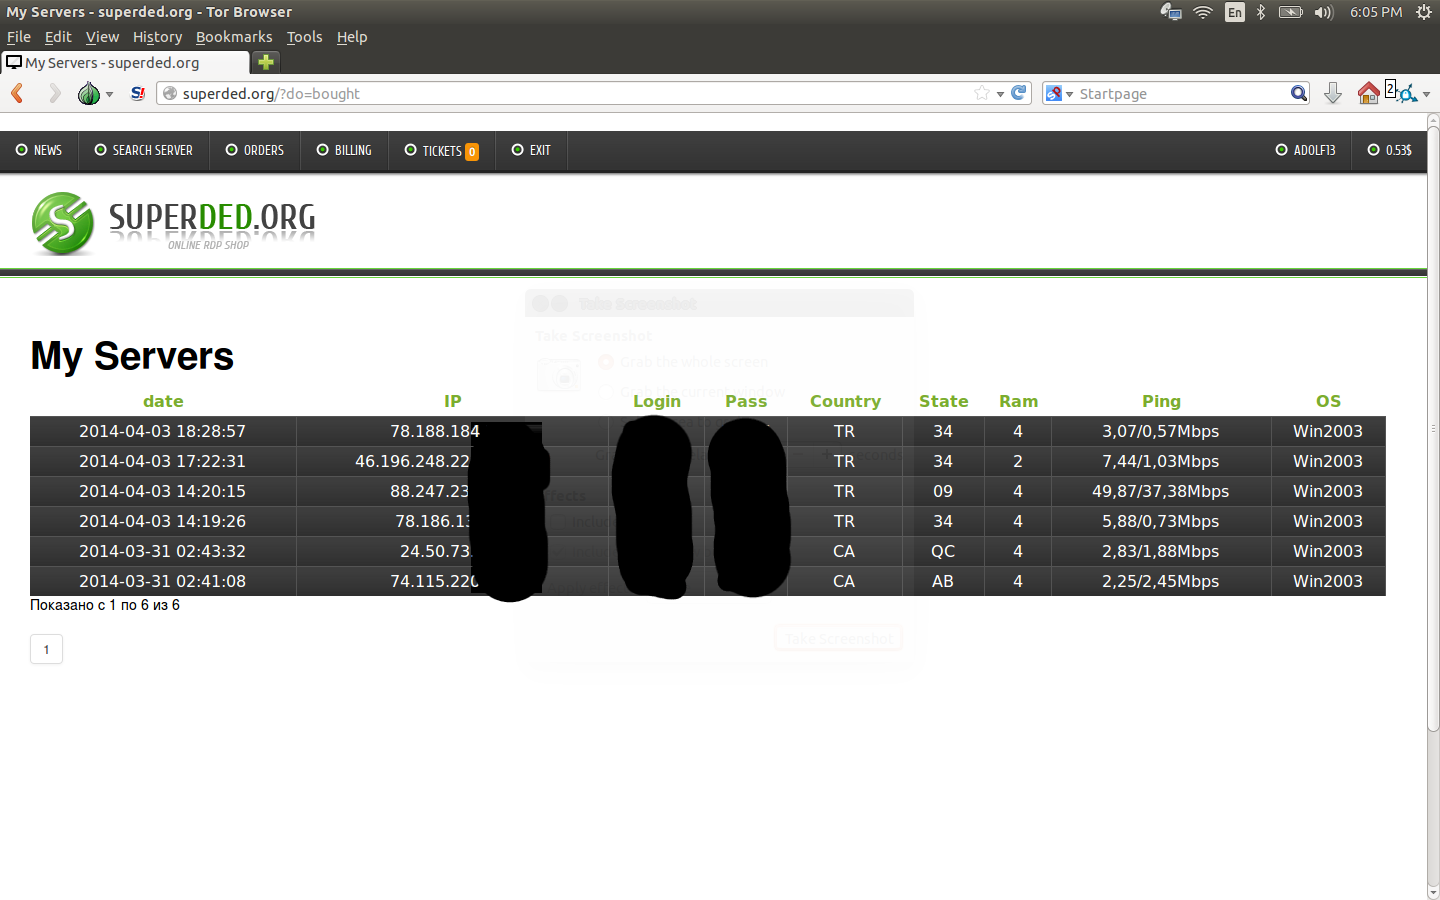Open the History menu
This screenshot has height=900, width=1440.
click(x=158, y=37)
